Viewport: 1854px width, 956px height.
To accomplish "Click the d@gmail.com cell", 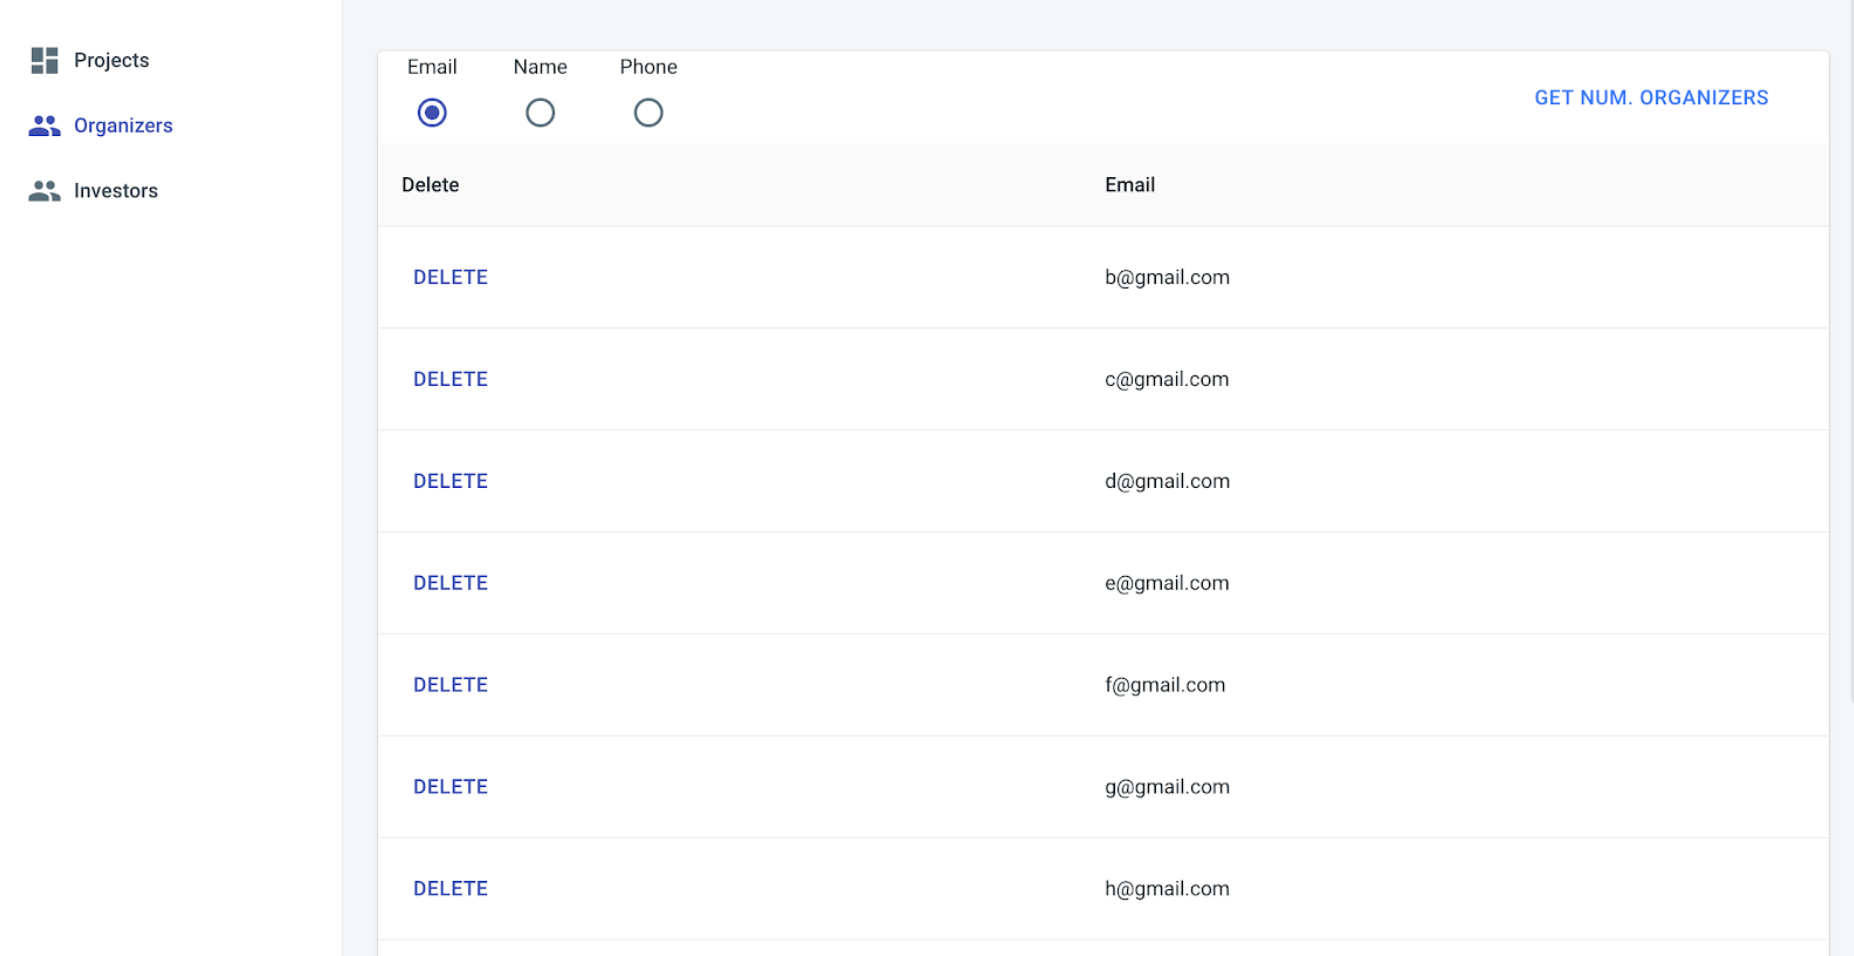I will 1167,482.
